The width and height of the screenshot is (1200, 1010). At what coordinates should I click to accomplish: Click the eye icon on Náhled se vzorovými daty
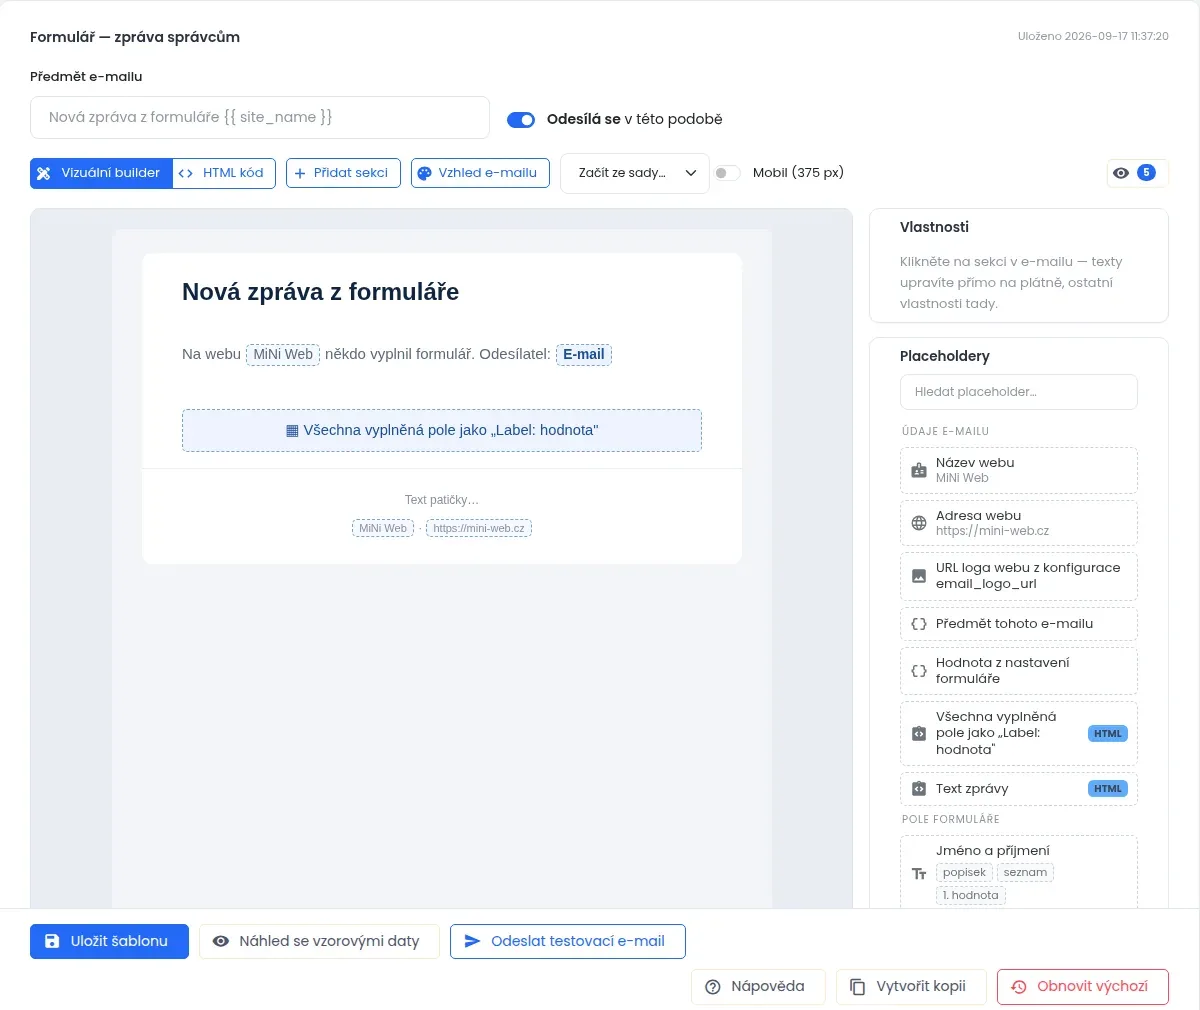coord(221,941)
